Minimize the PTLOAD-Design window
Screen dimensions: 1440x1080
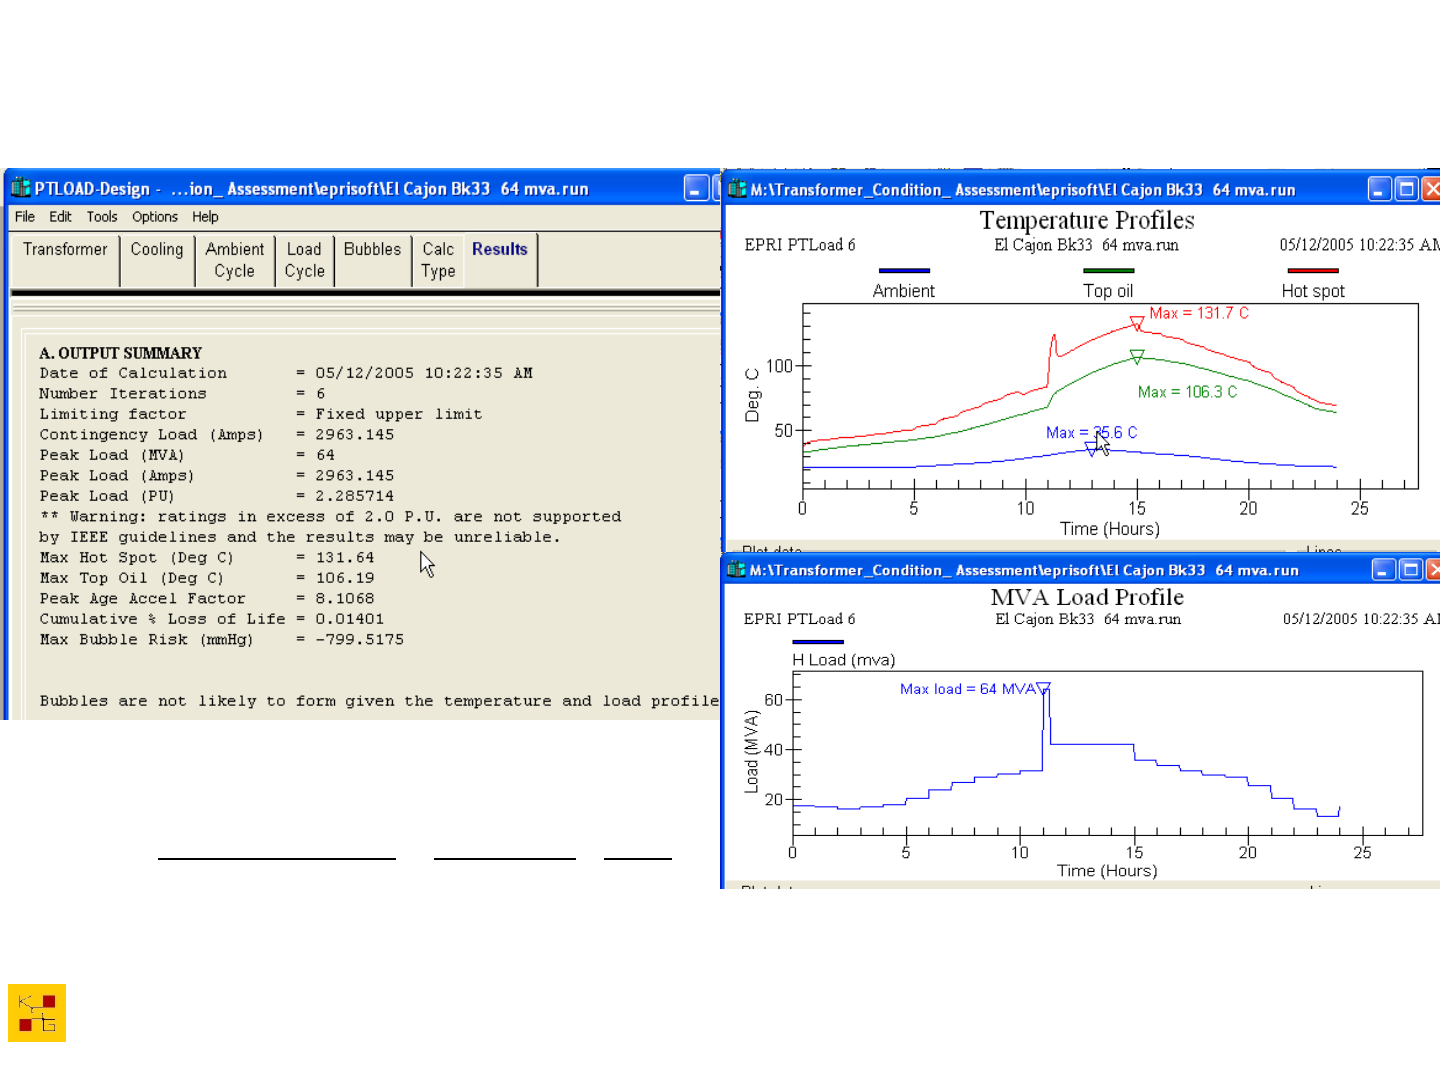pyautogui.click(x=696, y=188)
